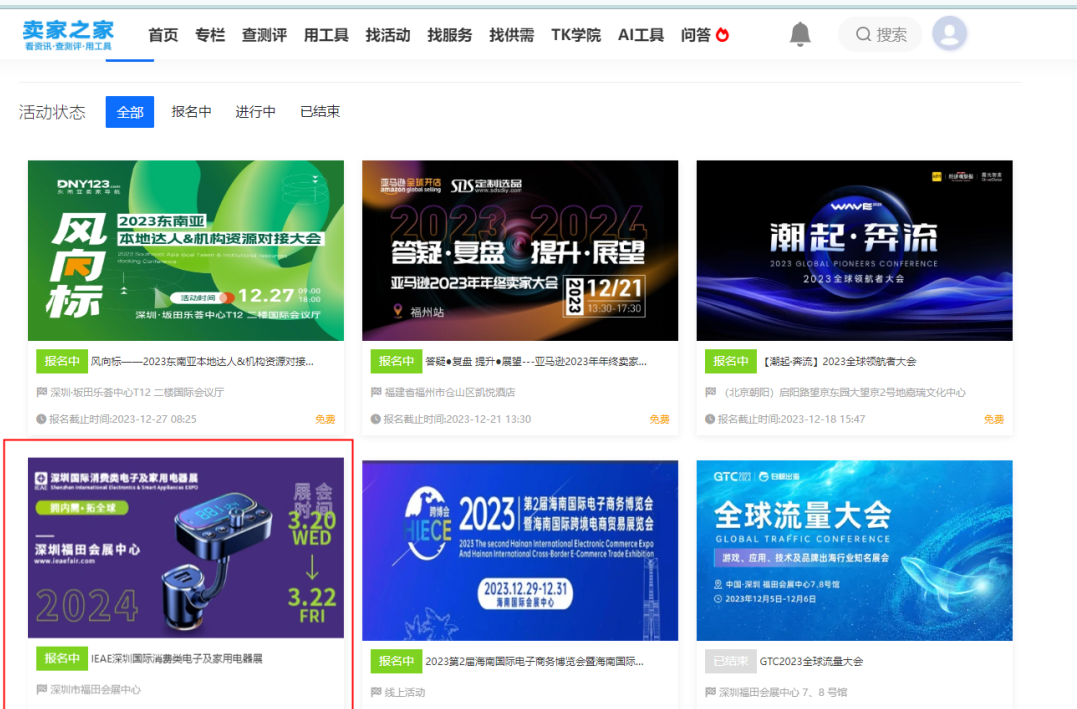This screenshot has width=1077, height=709.
Task: Filter activities by 进行中
Action: tap(255, 112)
